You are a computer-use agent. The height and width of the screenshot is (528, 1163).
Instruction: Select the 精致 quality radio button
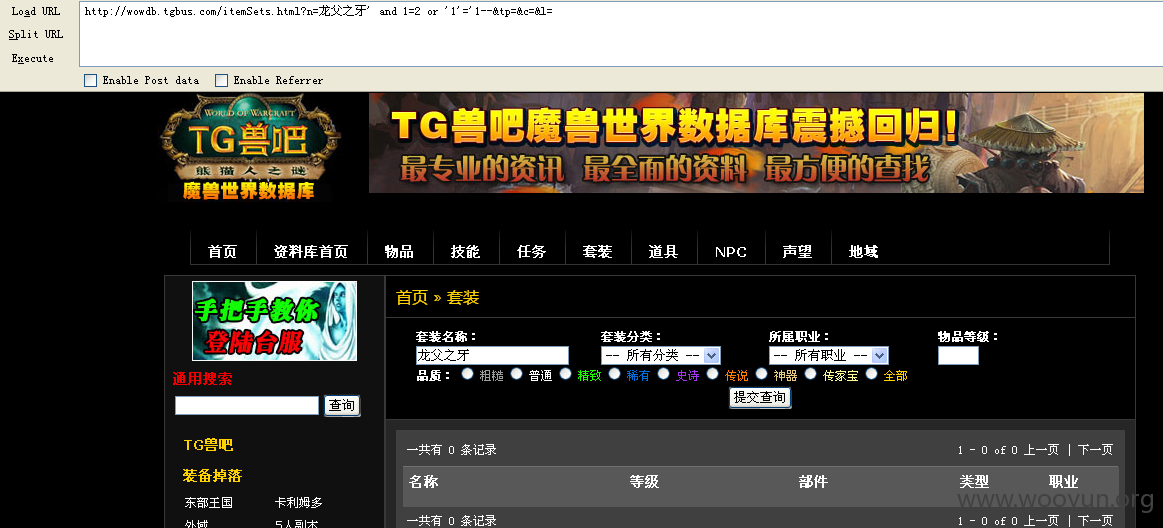click(x=565, y=374)
